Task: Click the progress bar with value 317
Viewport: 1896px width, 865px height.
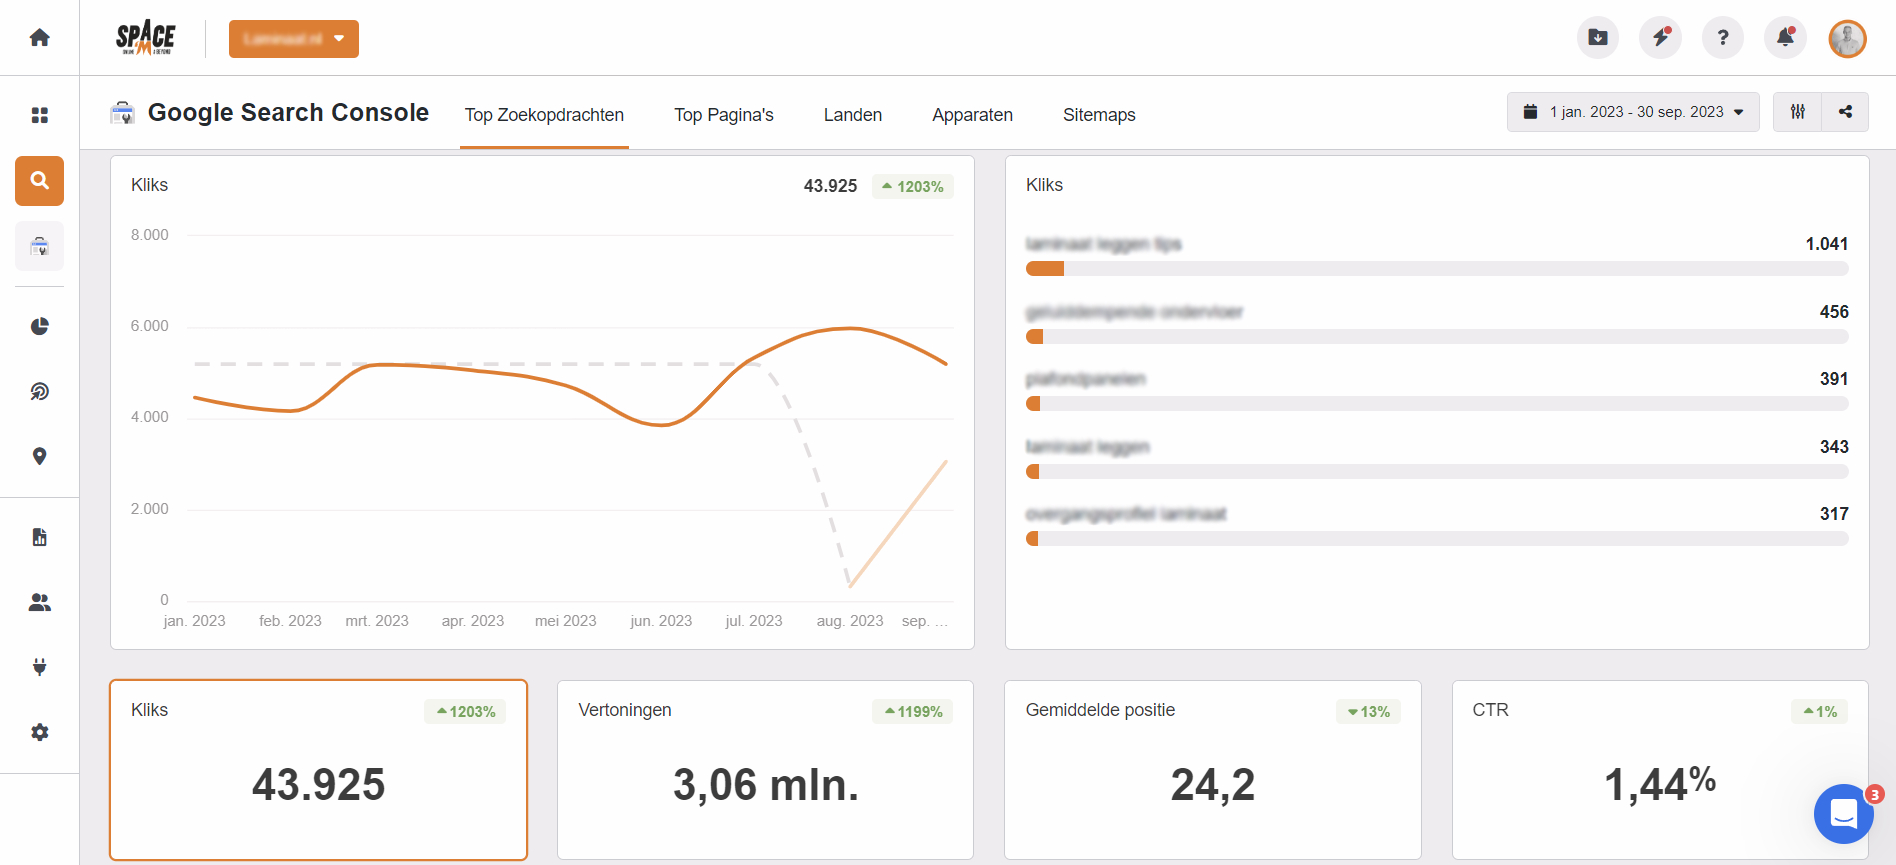Action: [1437, 539]
